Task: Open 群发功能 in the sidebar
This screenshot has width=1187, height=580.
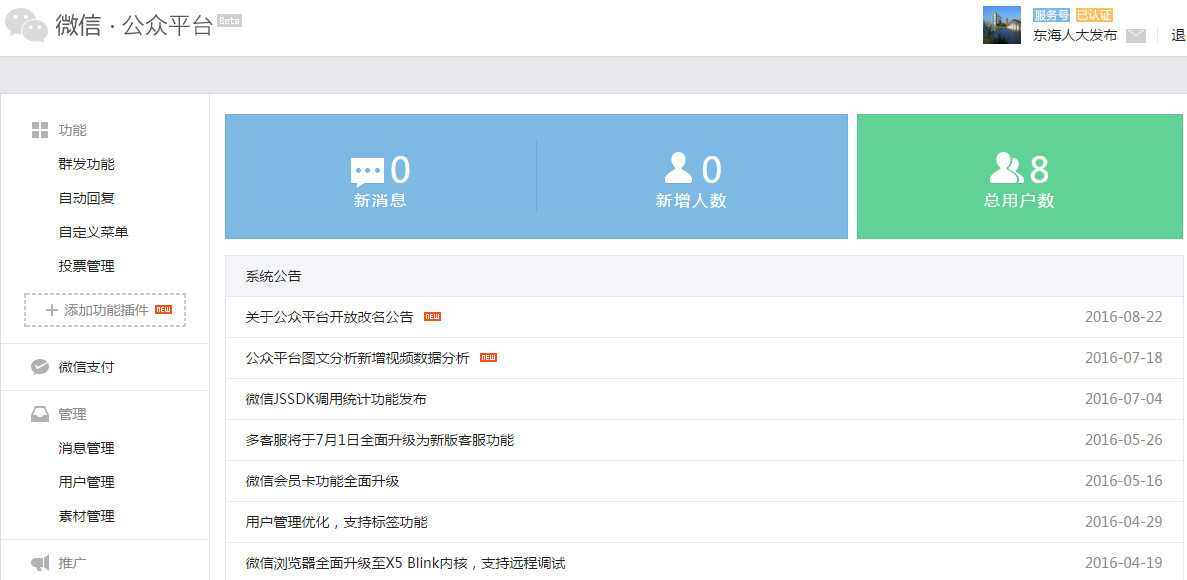Action: (86, 164)
